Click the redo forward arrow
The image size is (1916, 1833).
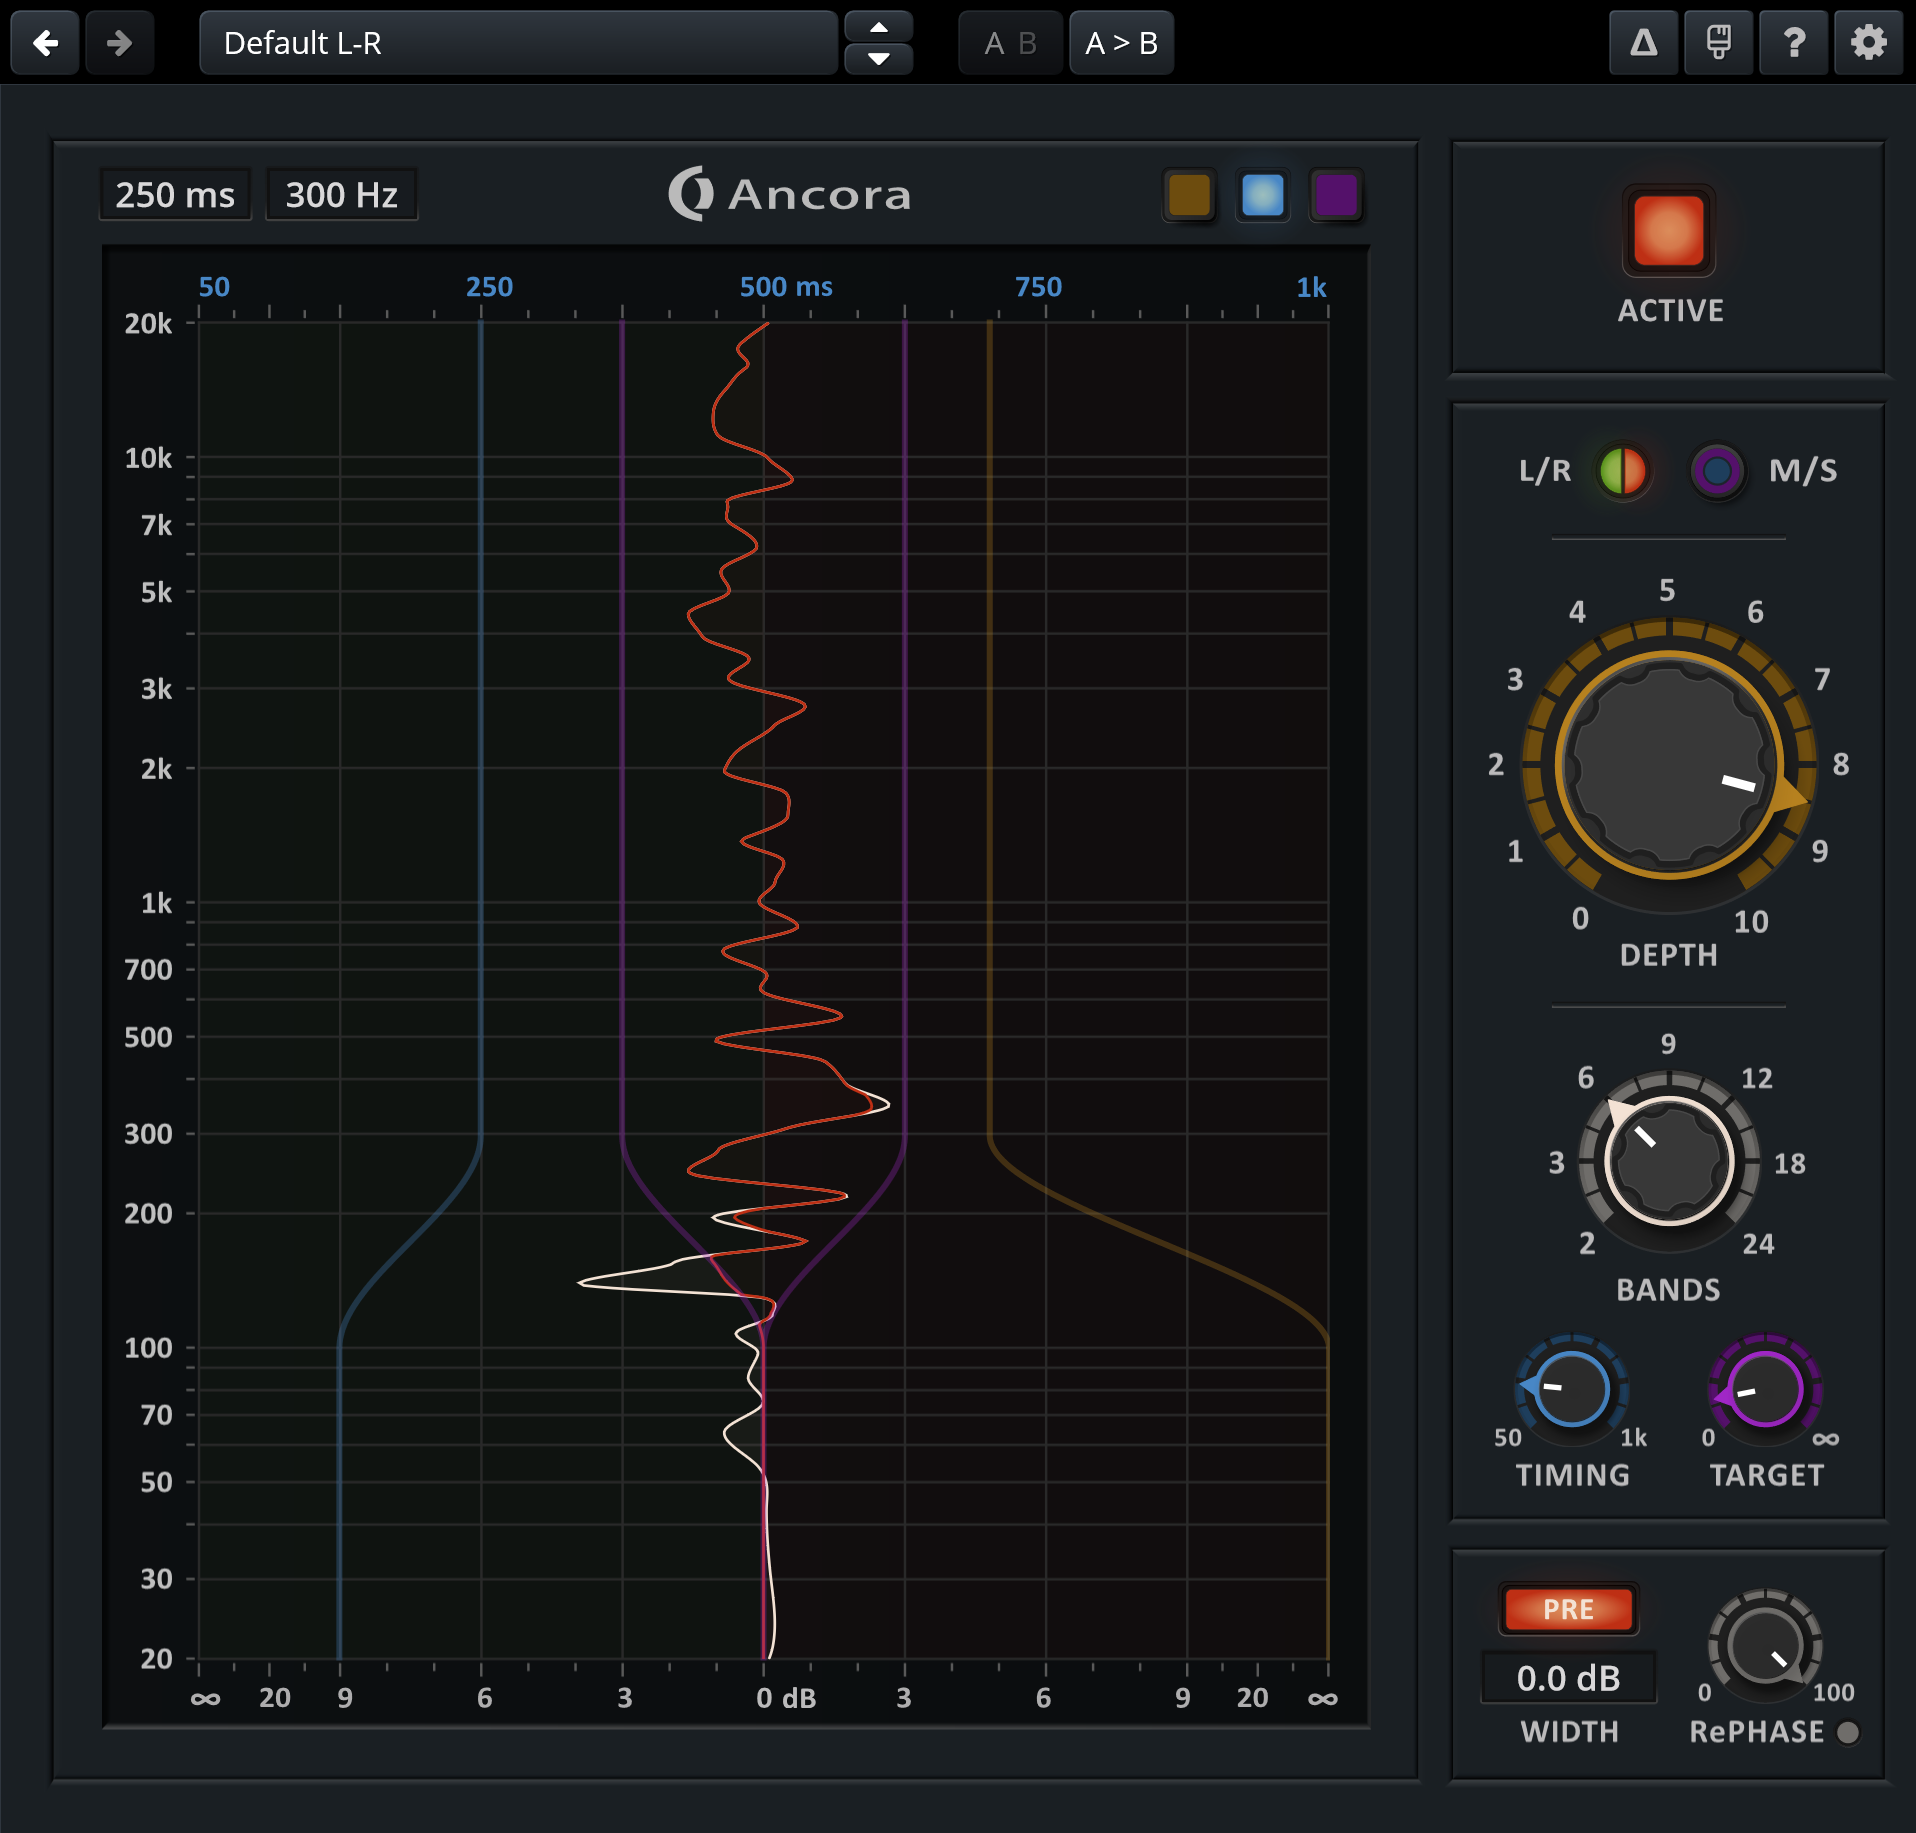(120, 43)
